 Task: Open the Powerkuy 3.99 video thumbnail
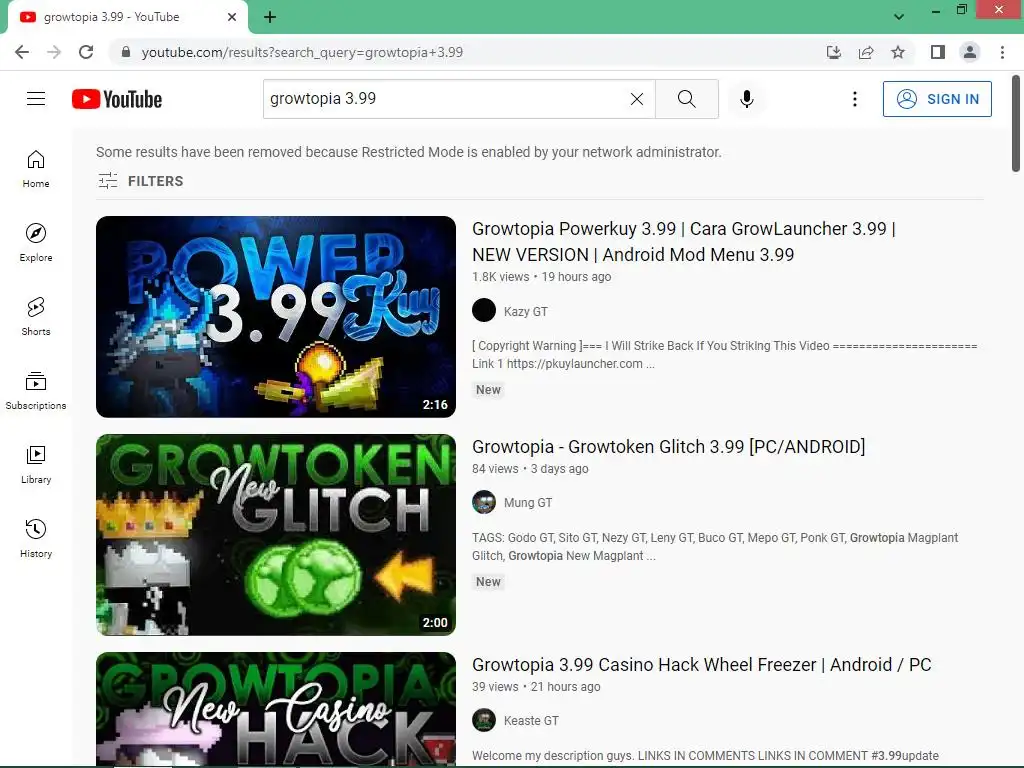(x=276, y=317)
